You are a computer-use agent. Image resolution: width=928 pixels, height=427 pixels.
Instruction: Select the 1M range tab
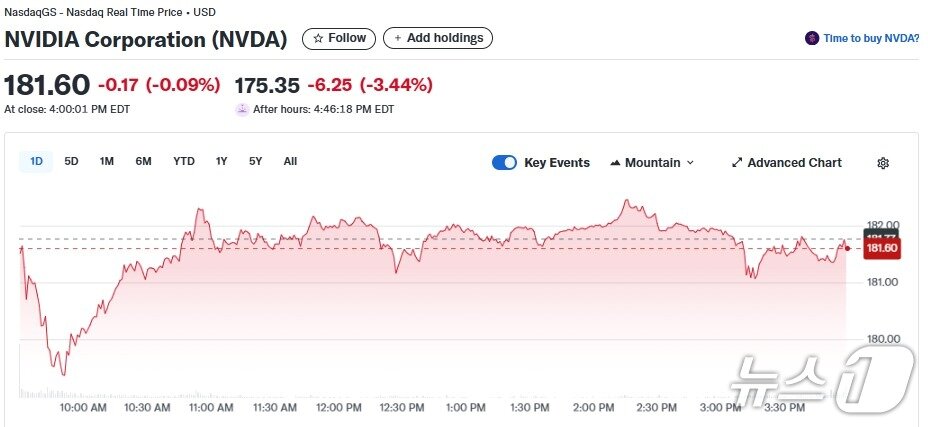[x=106, y=161]
